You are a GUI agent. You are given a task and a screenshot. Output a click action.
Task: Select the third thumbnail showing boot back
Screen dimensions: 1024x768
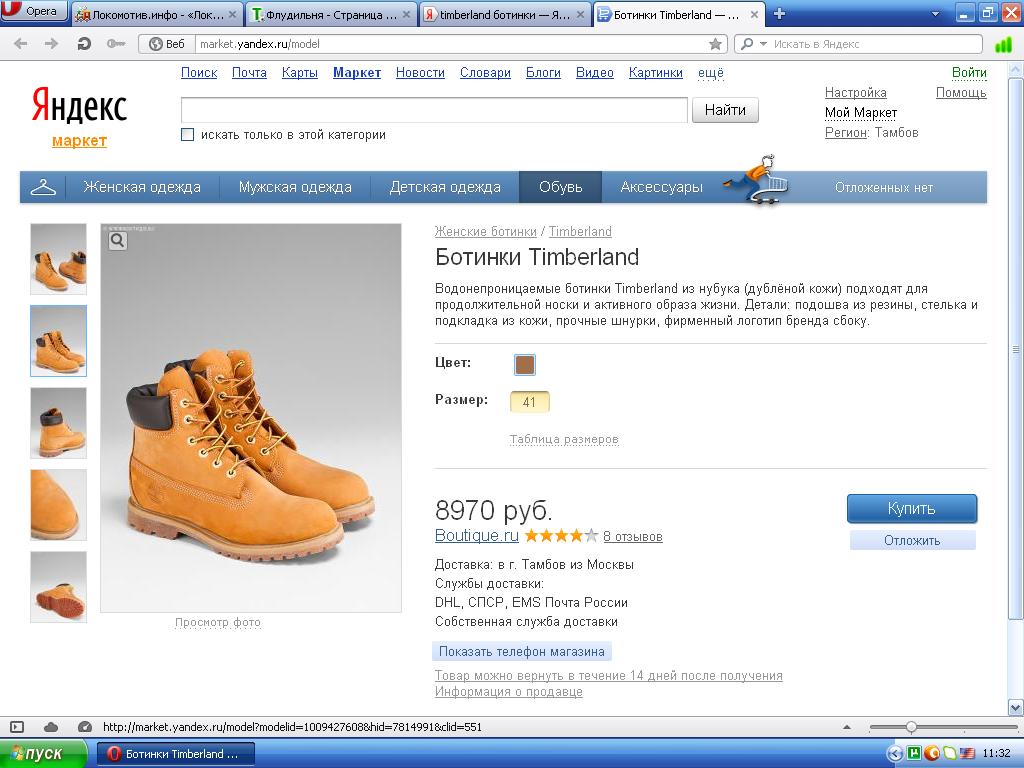click(58, 423)
